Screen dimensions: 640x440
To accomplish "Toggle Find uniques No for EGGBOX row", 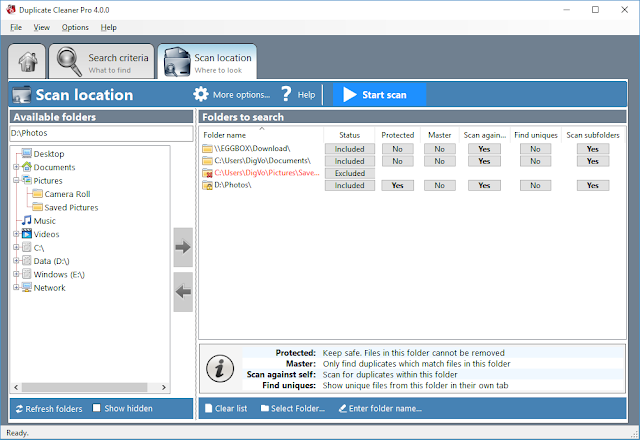I will (536, 149).
